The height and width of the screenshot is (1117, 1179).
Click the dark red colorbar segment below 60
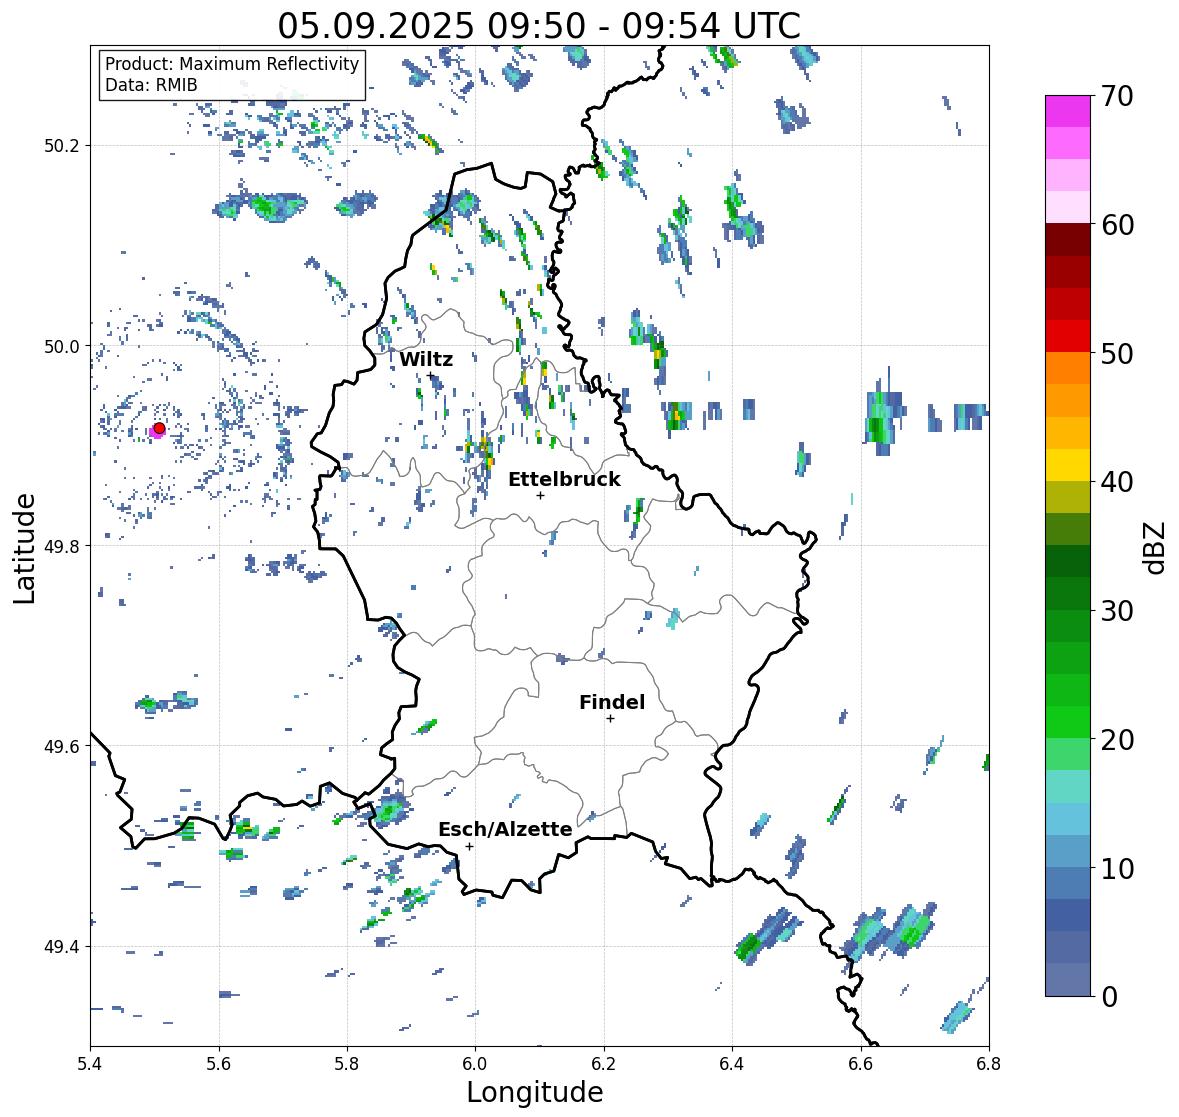pyautogui.click(x=1068, y=240)
